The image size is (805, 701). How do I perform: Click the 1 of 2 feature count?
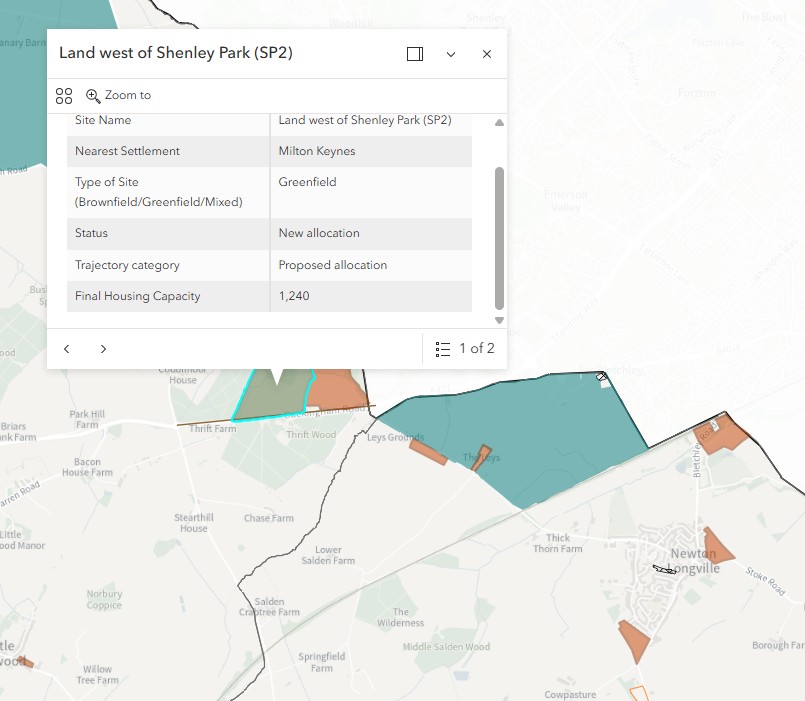tap(476, 348)
